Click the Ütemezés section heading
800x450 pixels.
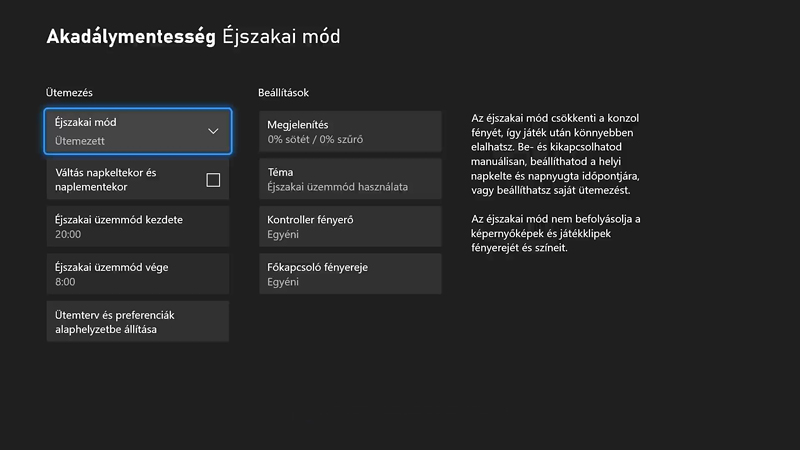point(69,93)
